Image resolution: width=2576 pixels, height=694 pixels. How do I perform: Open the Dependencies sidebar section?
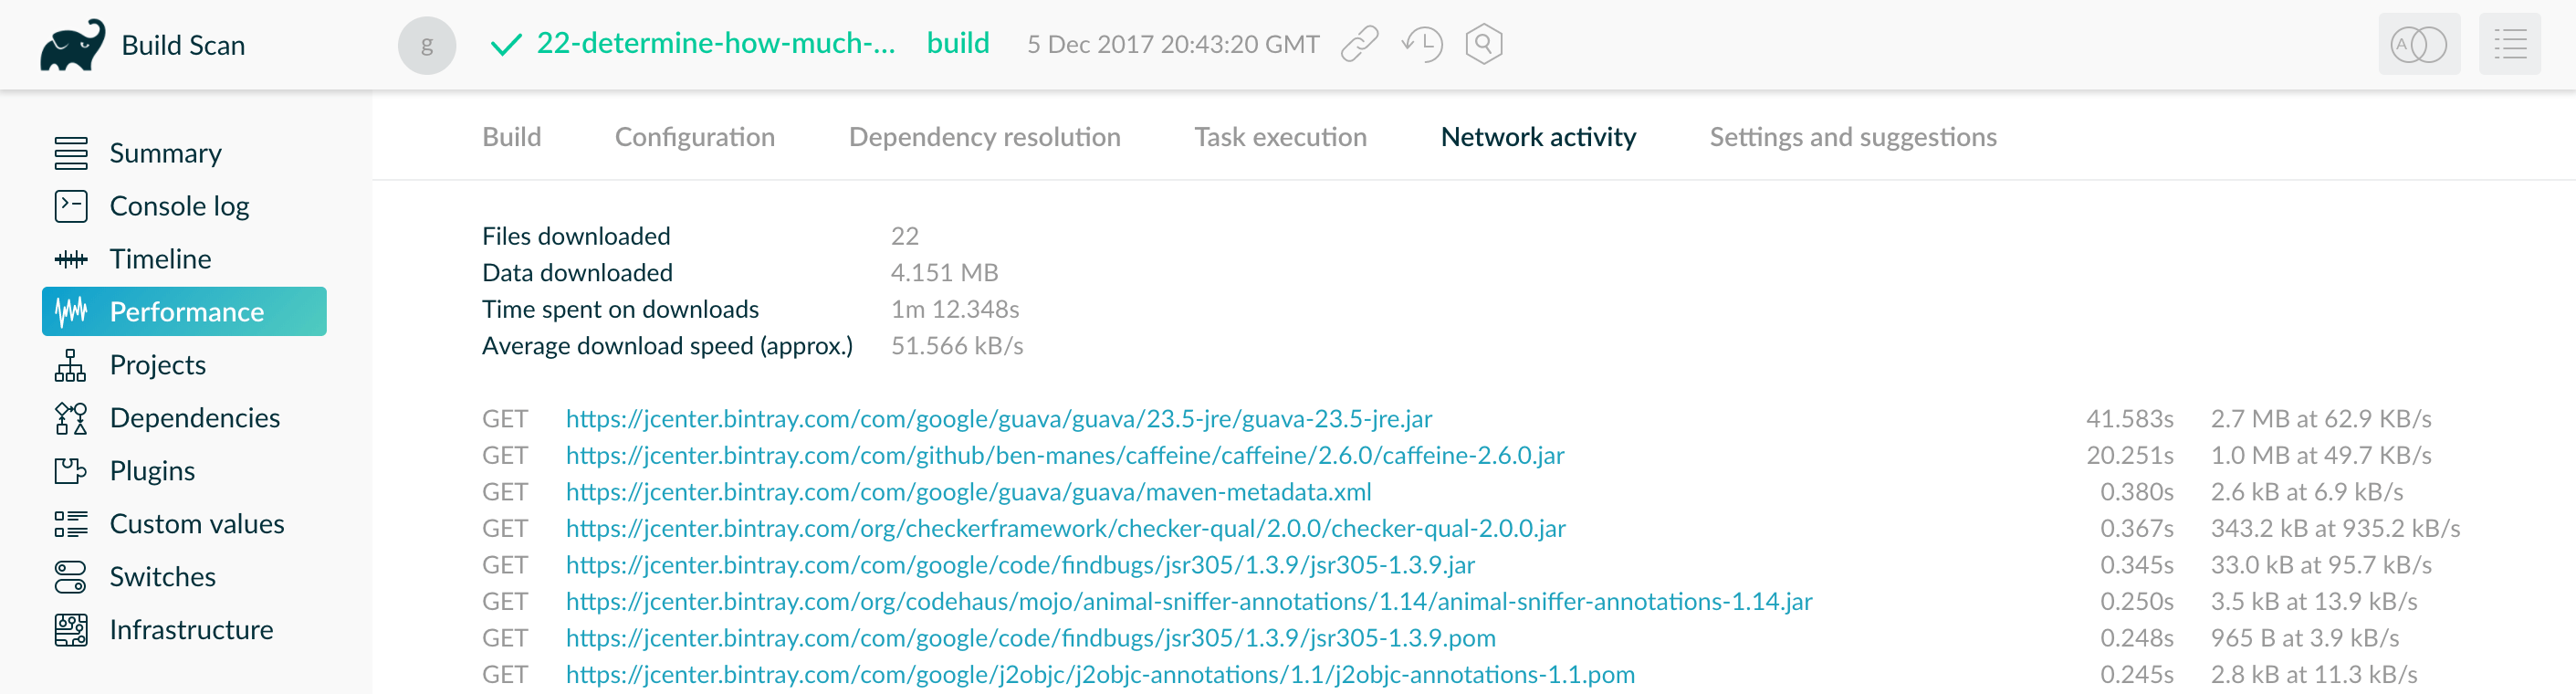pos(195,417)
